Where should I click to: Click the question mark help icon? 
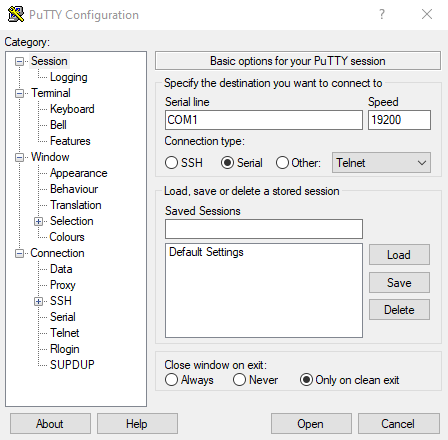(x=382, y=14)
